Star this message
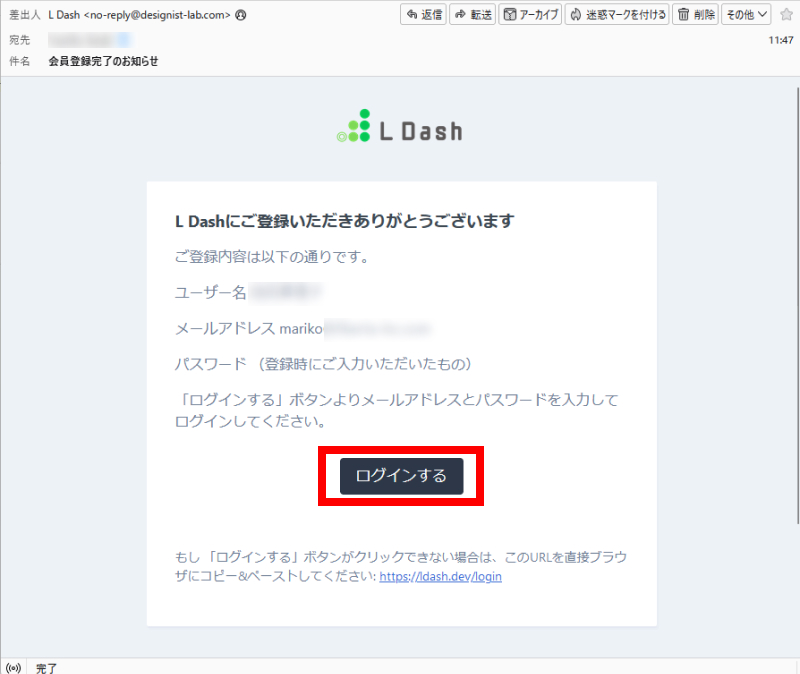 click(x=786, y=15)
